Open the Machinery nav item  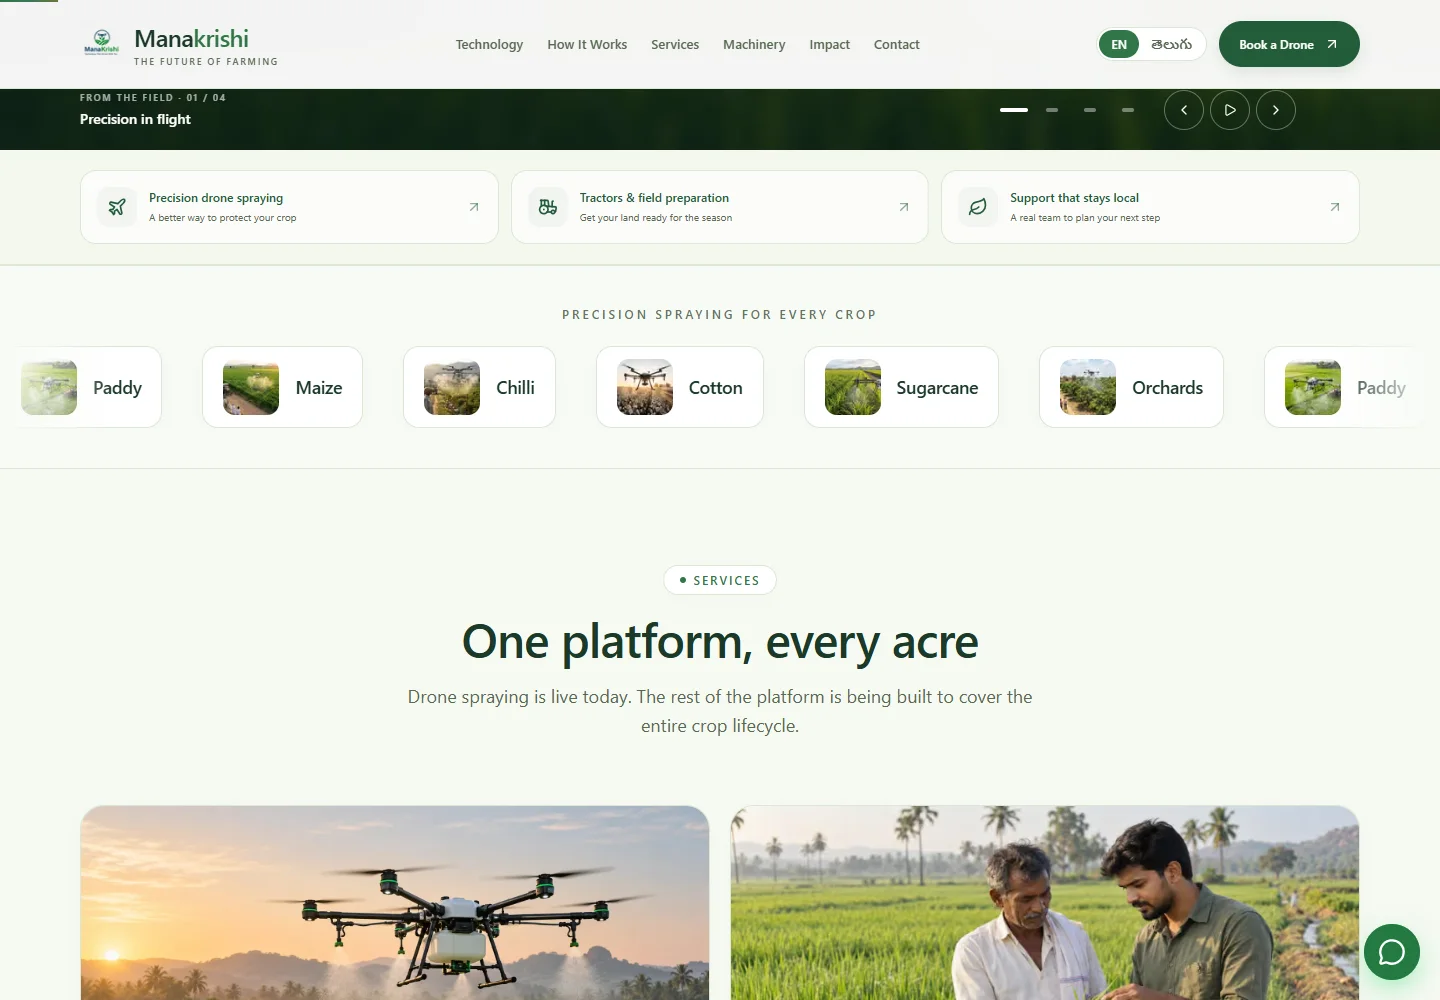pyautogui.click(x=754, y=44)
